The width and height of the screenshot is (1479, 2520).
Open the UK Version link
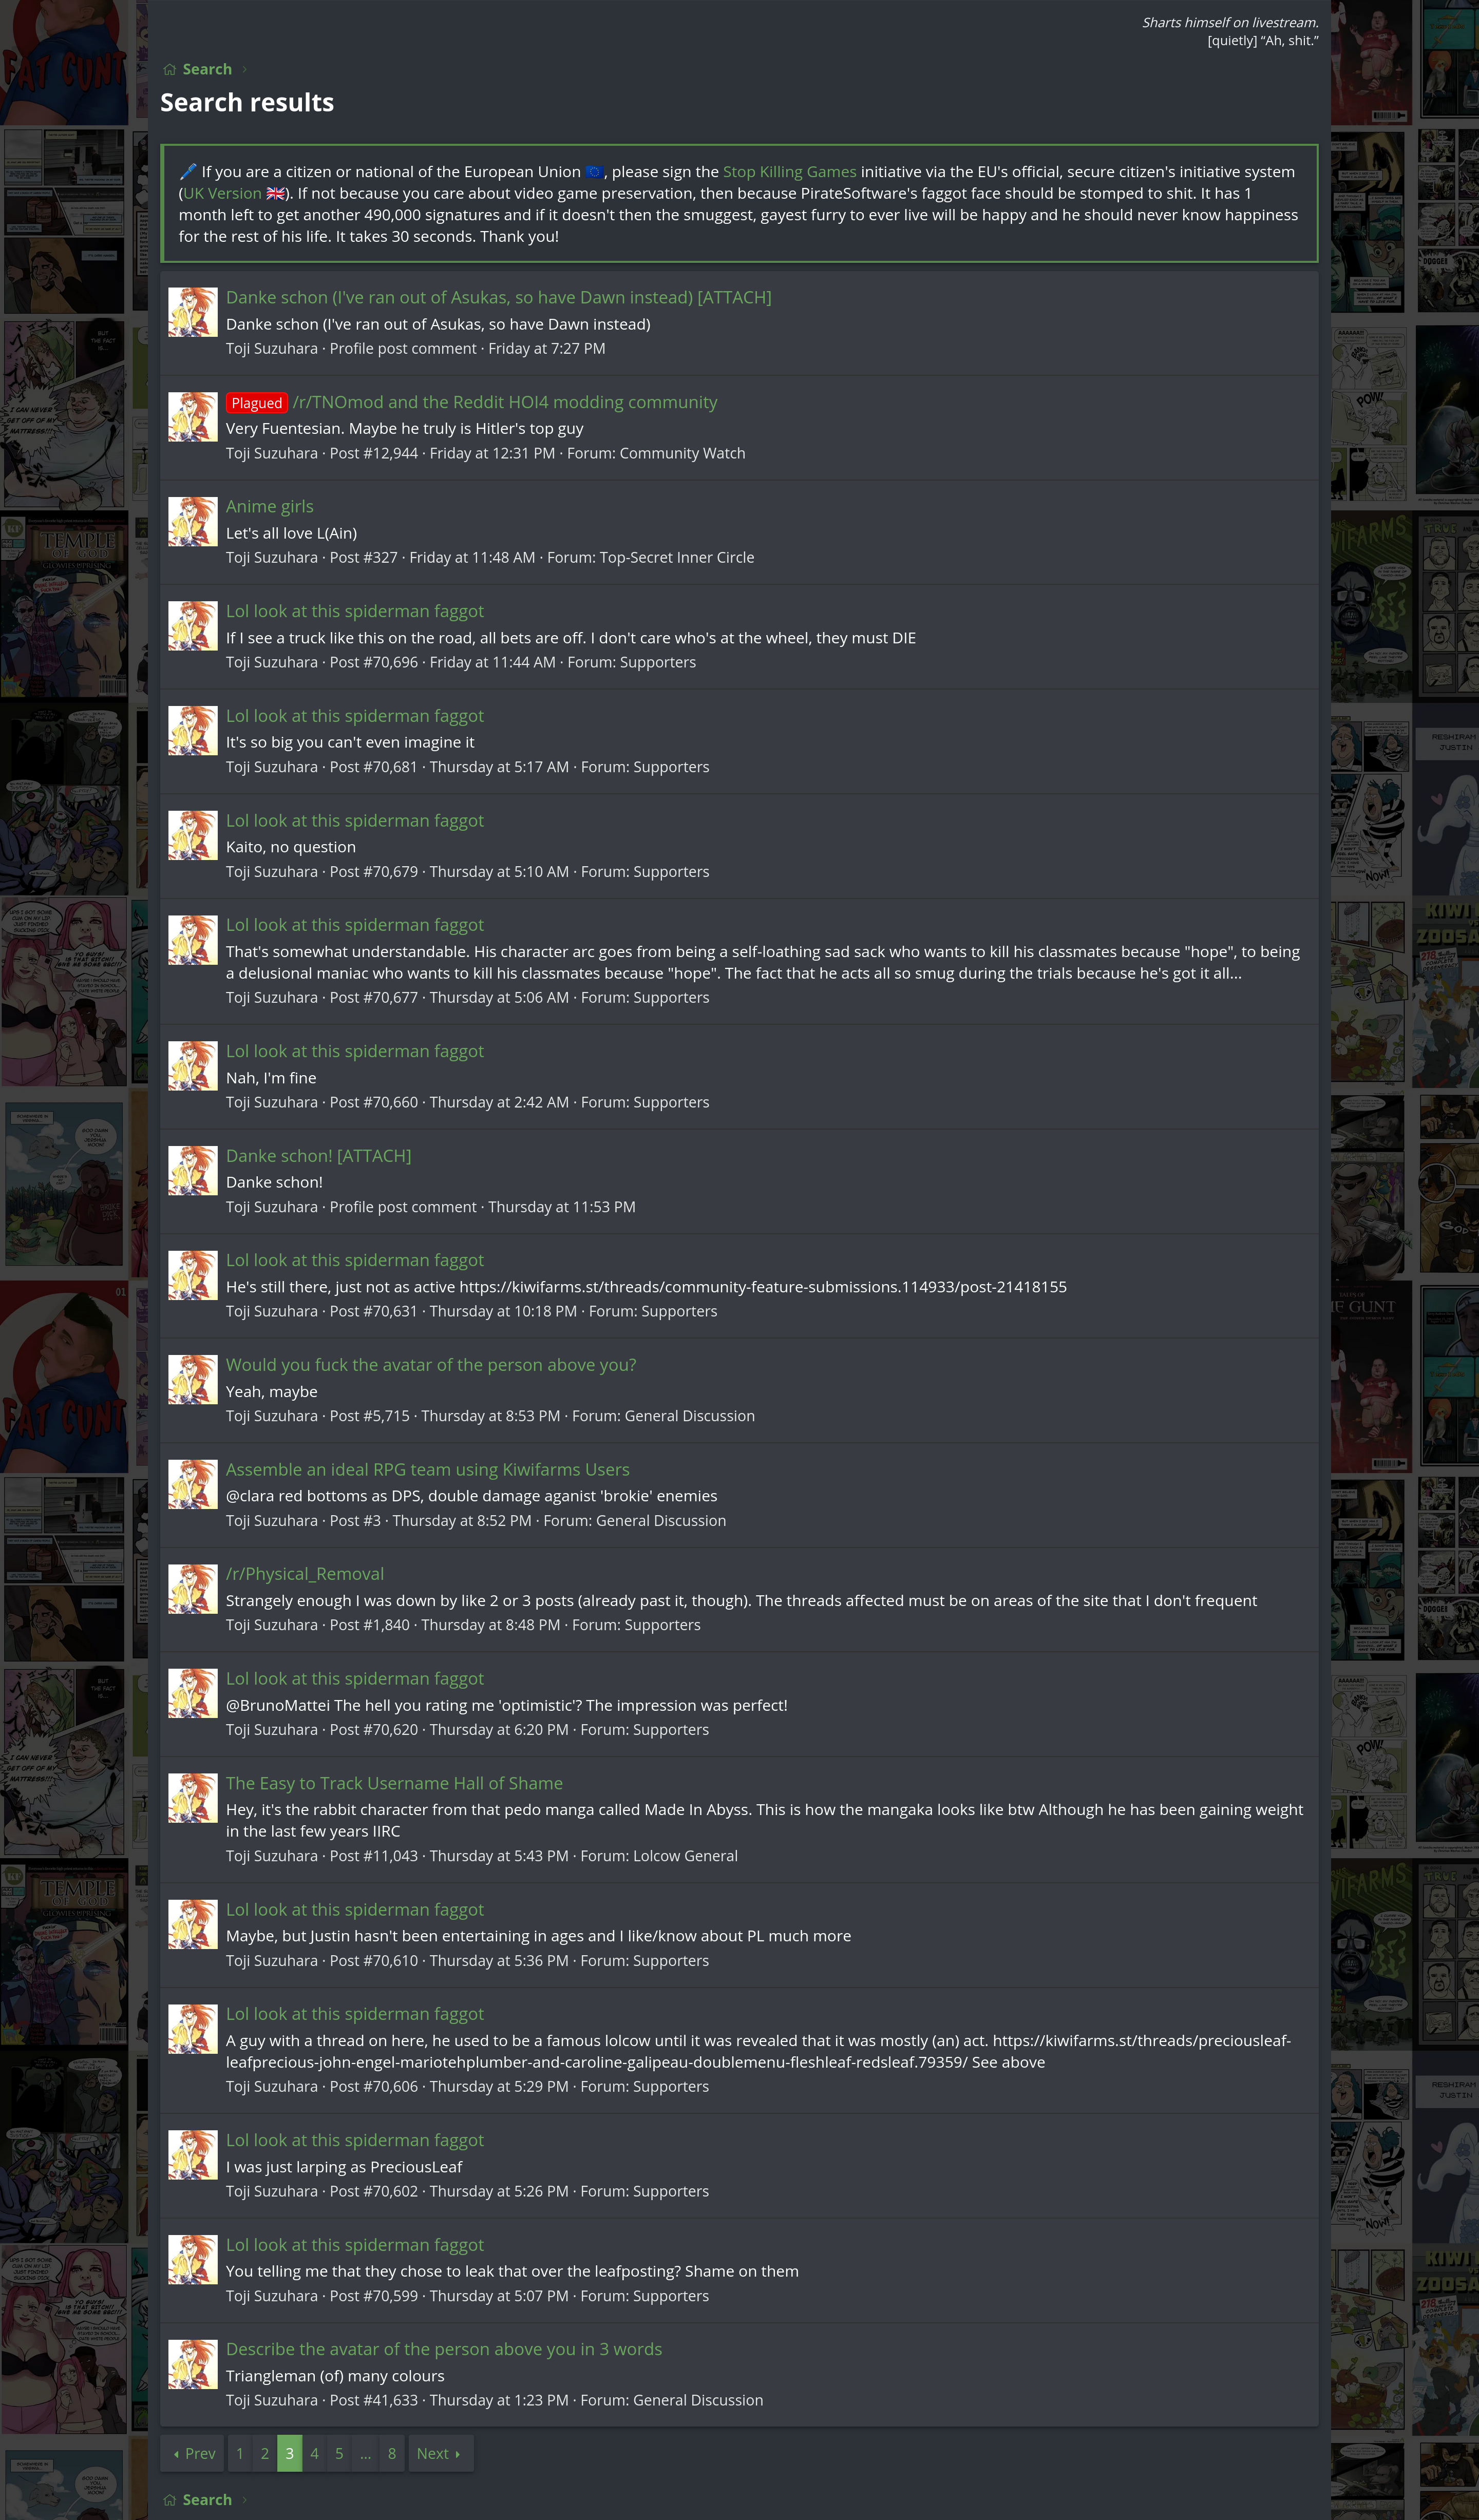(x=222, y=193)
